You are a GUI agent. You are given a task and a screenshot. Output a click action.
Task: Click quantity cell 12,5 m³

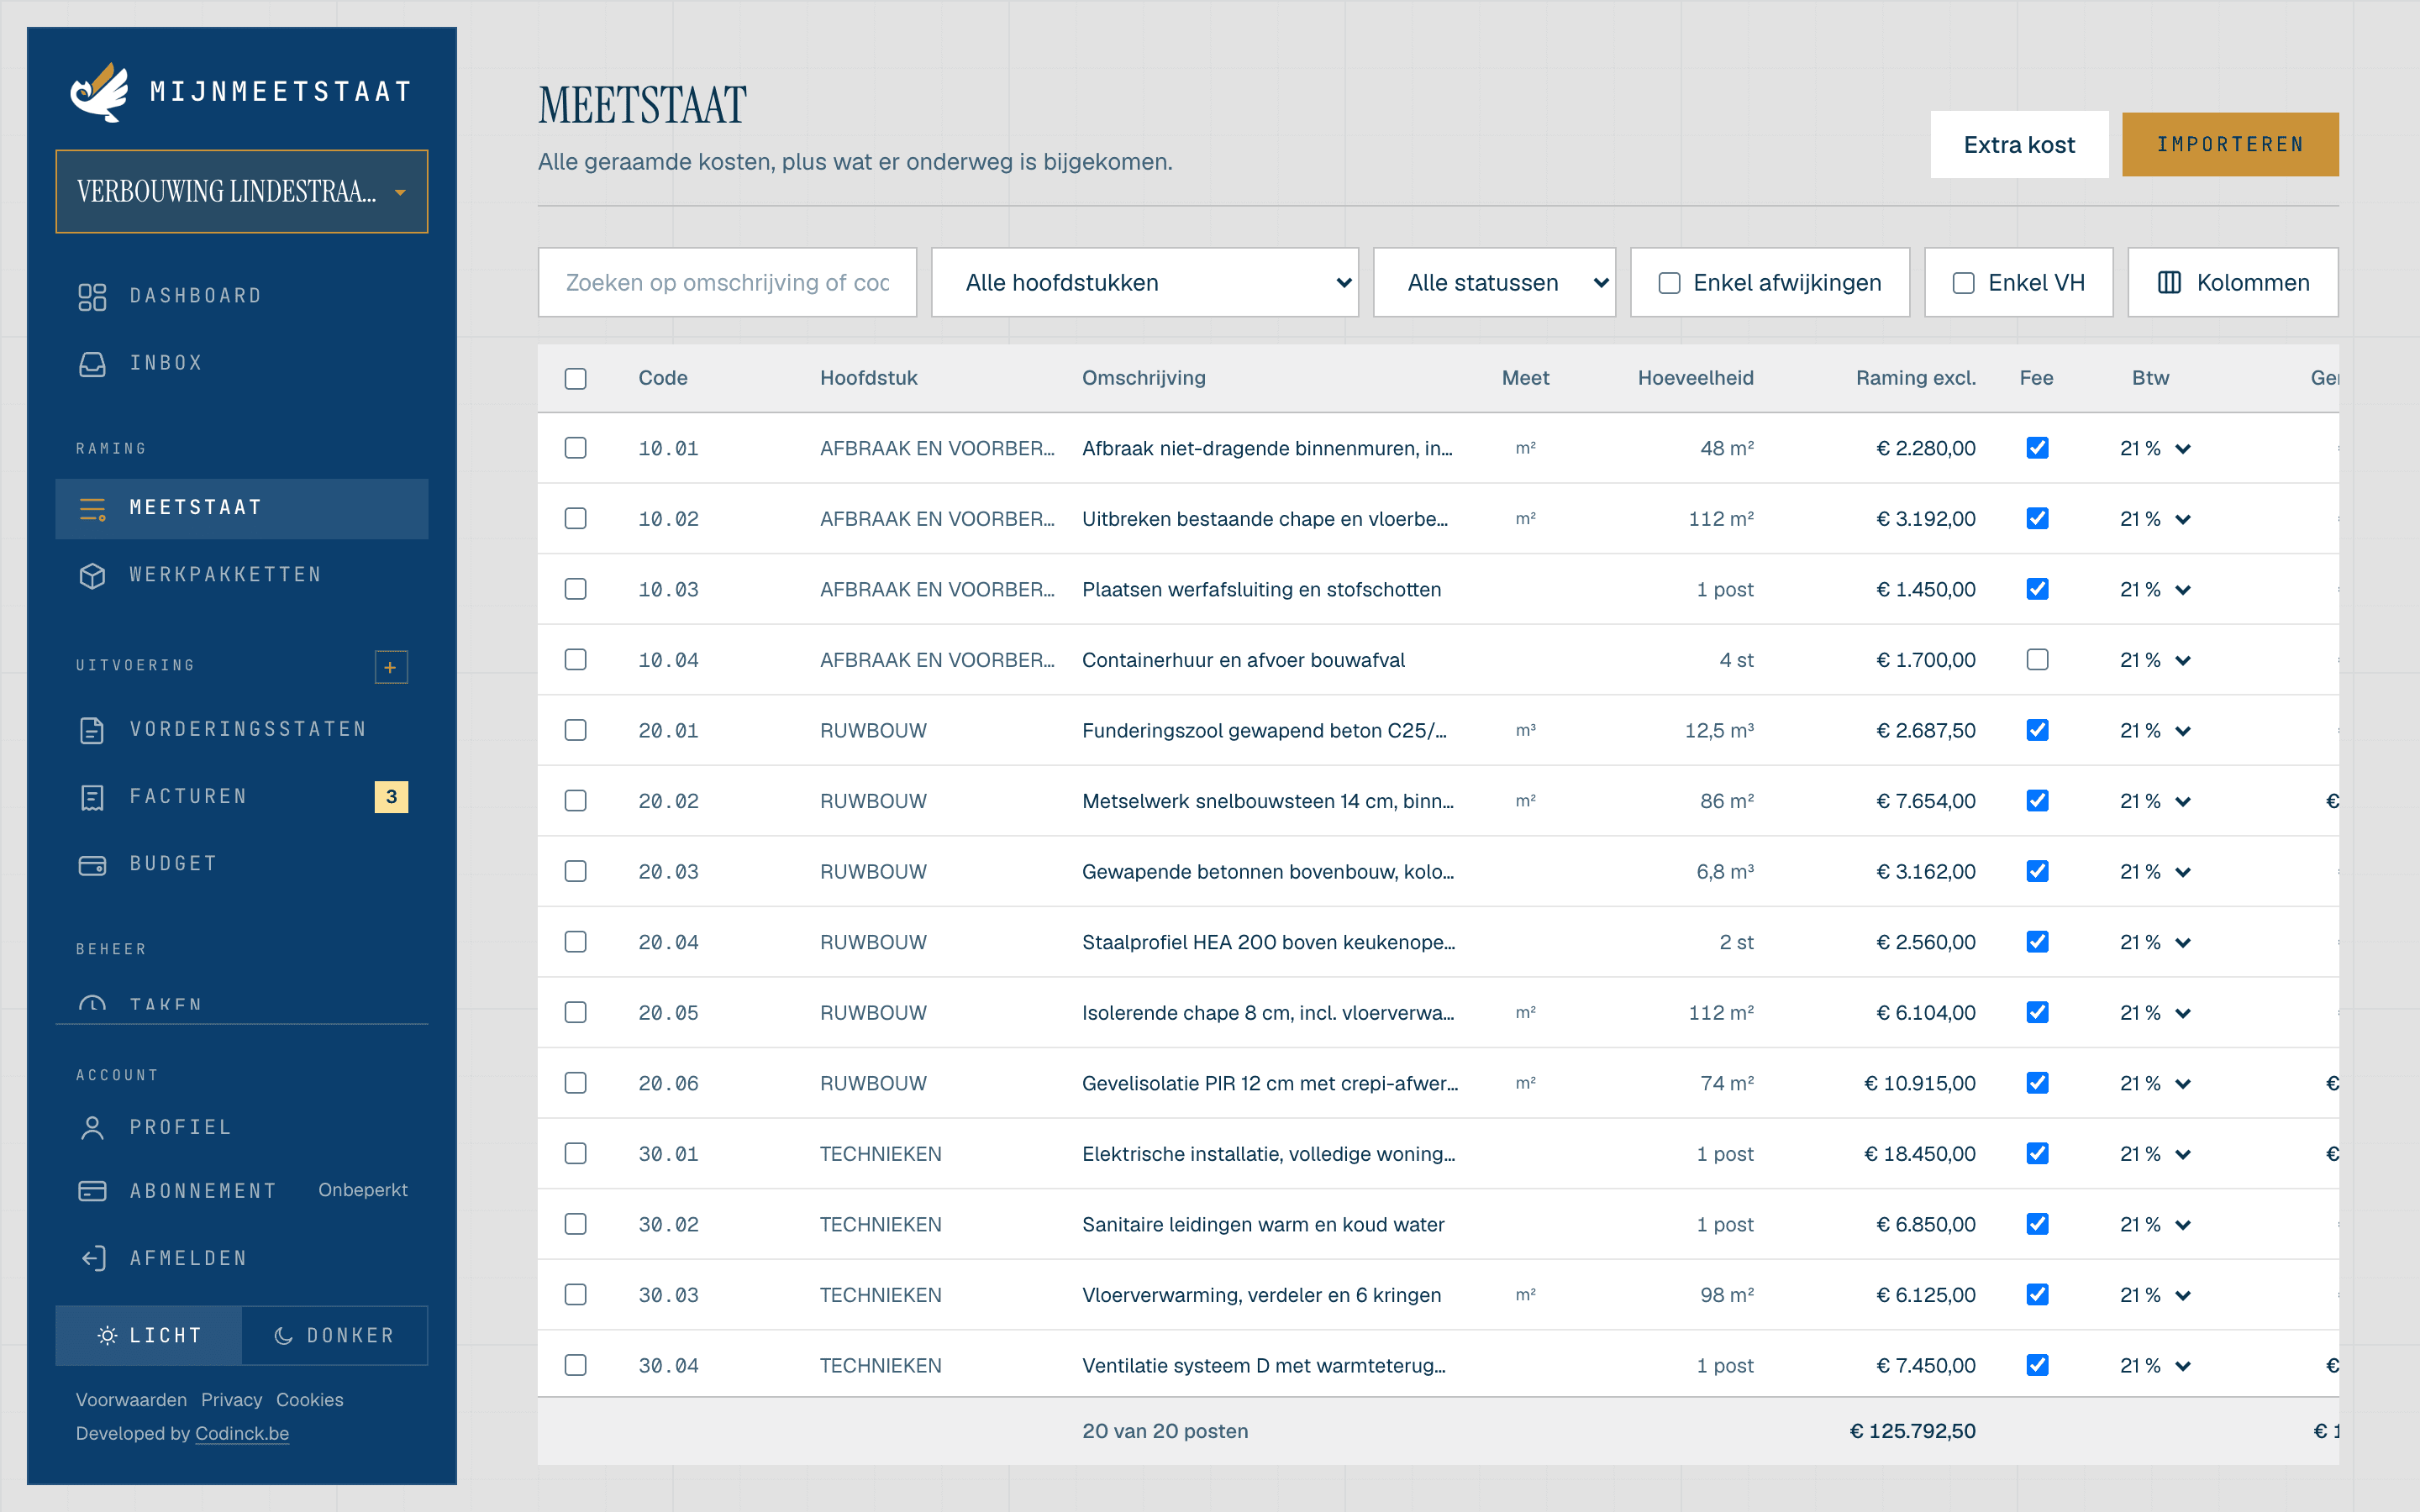point(1719,731)
